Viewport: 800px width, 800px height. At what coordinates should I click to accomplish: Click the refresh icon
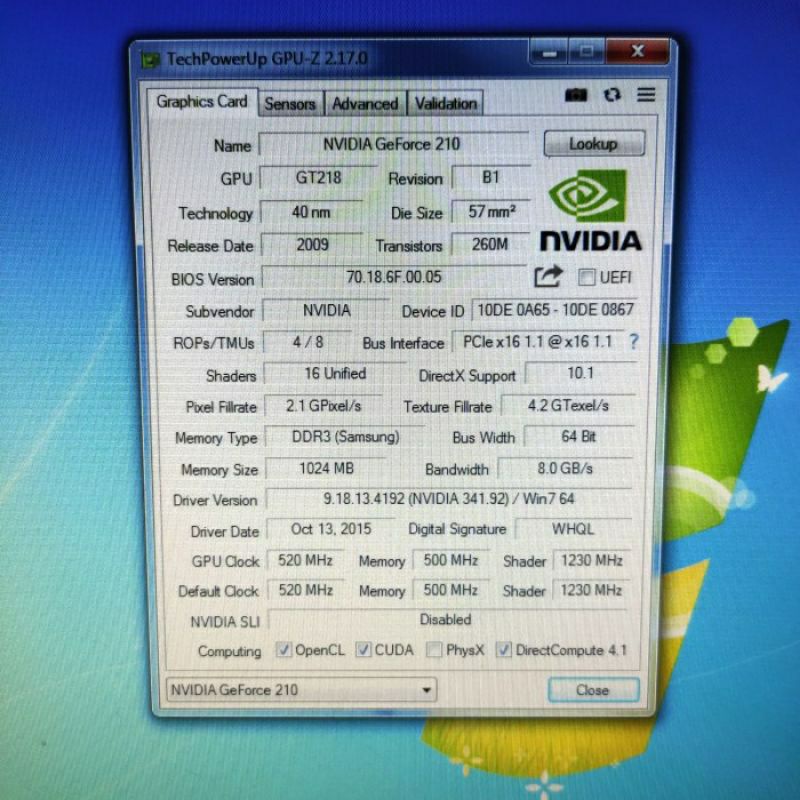coord(612,95)
